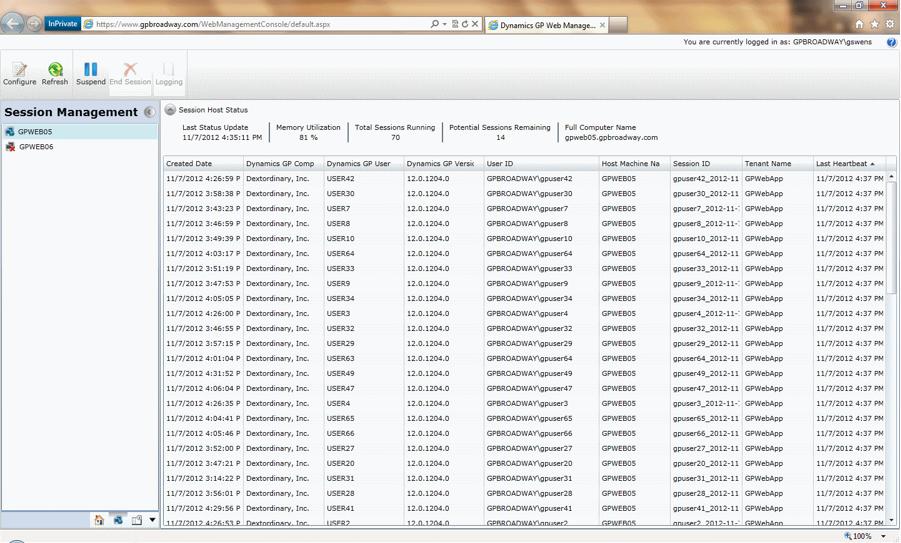Image resolution: width=901 pixels, height=543 pixels.
Task: Click the table scrollbar up arrow
Action: [891, 177]
